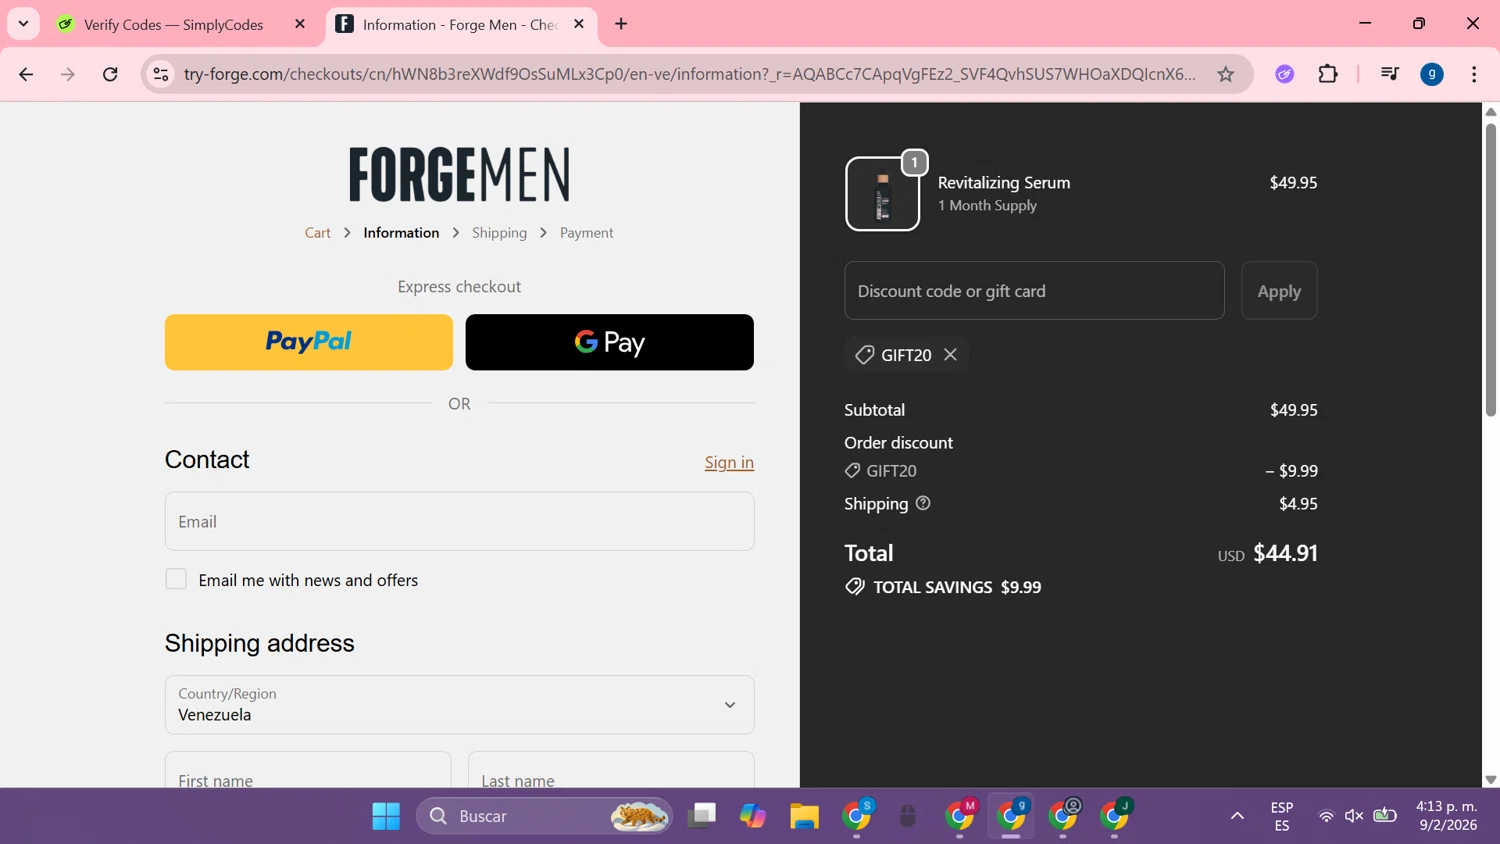Open the Chrome taskbar icon with M badge
Image resolution: width=1500 pixels, height=844 pixels.
960,816
